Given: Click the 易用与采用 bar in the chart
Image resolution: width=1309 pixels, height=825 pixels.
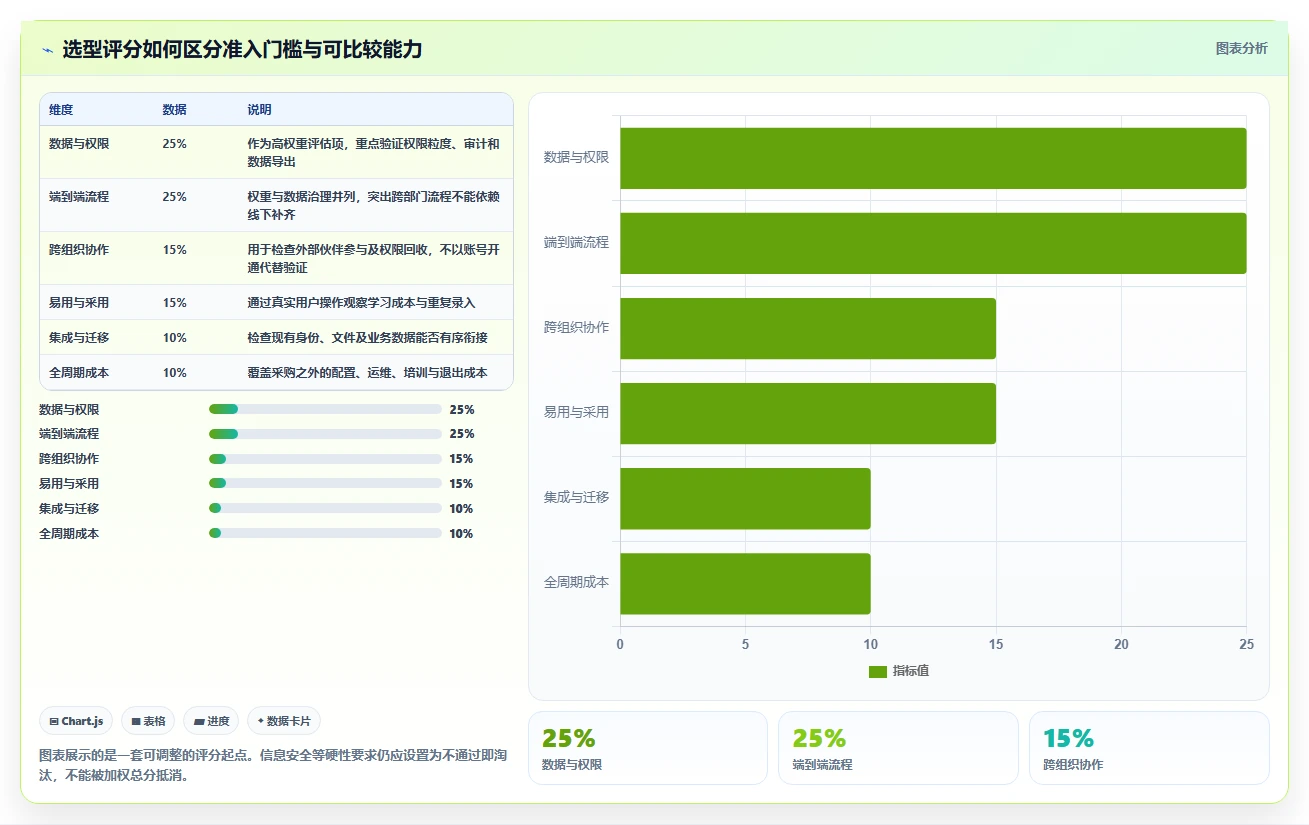Looking at the screenshot, I should [x=808, y=413].
